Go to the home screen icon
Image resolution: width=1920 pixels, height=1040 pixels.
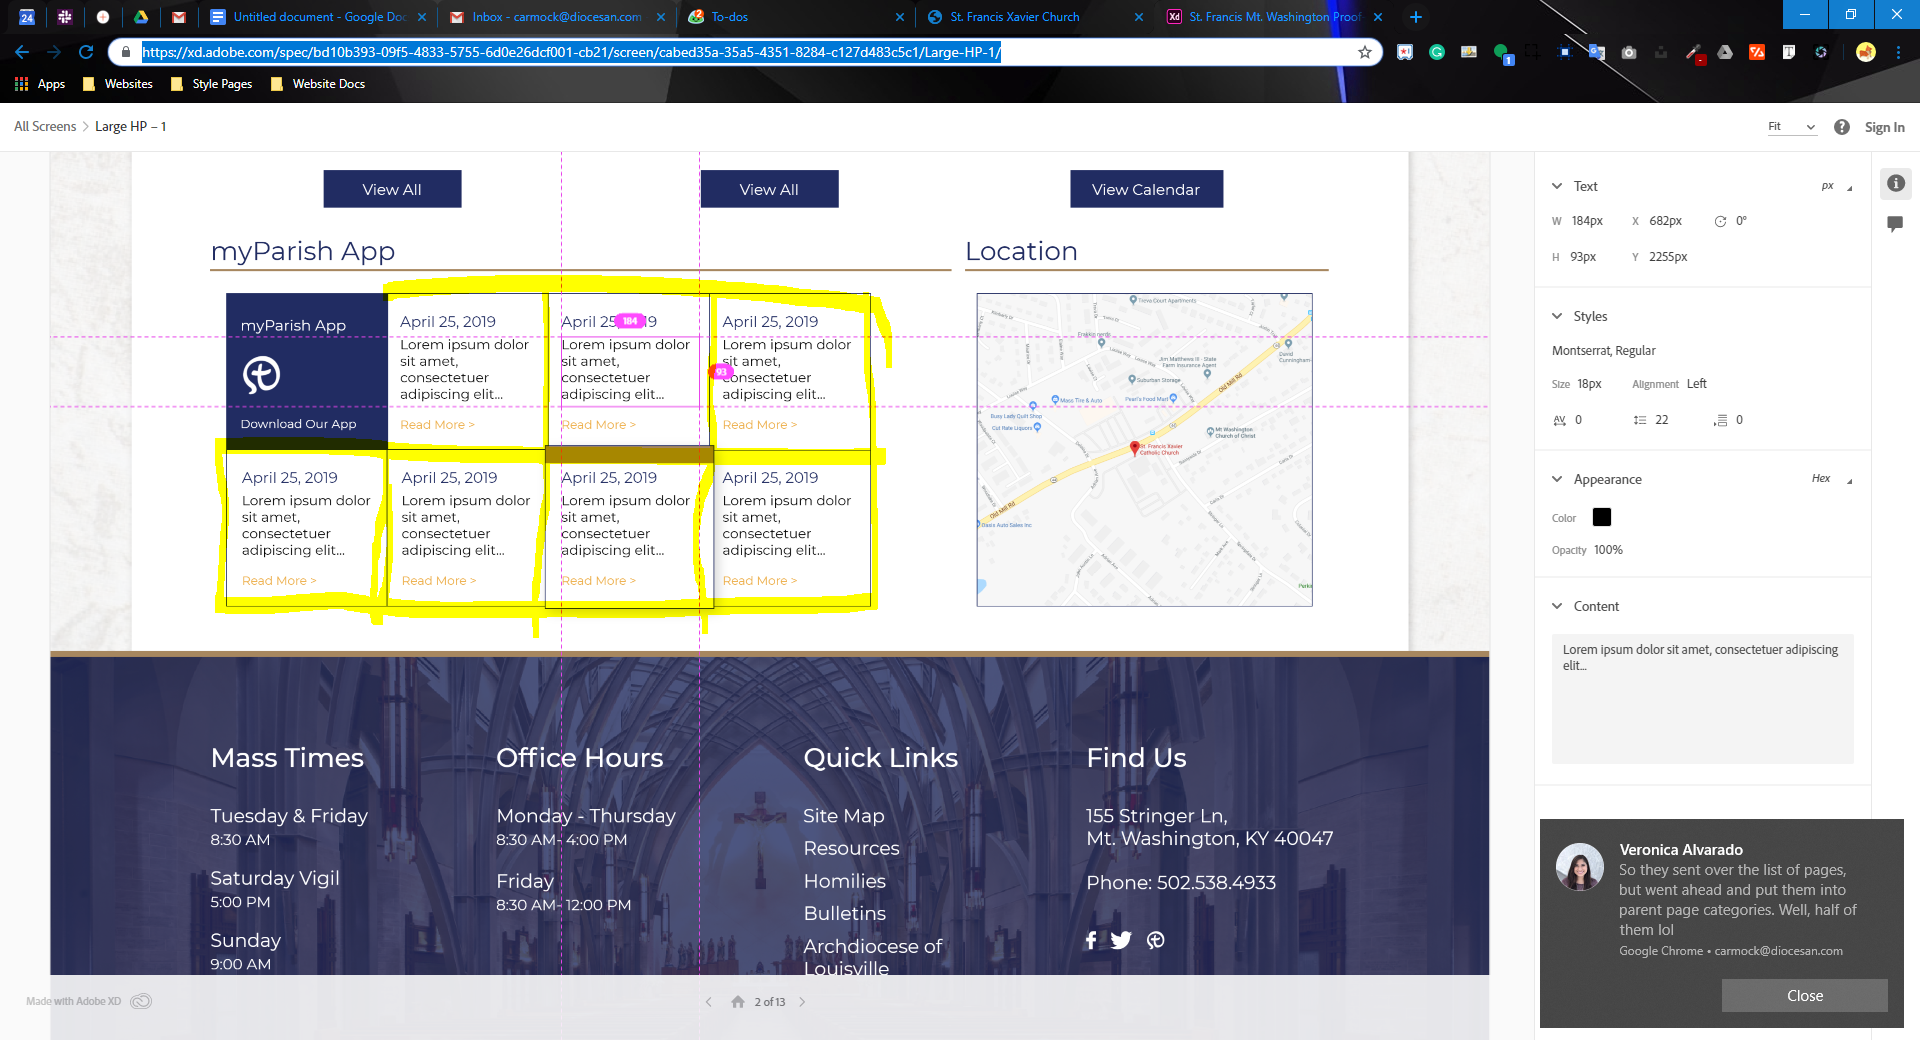(738, 1002)
